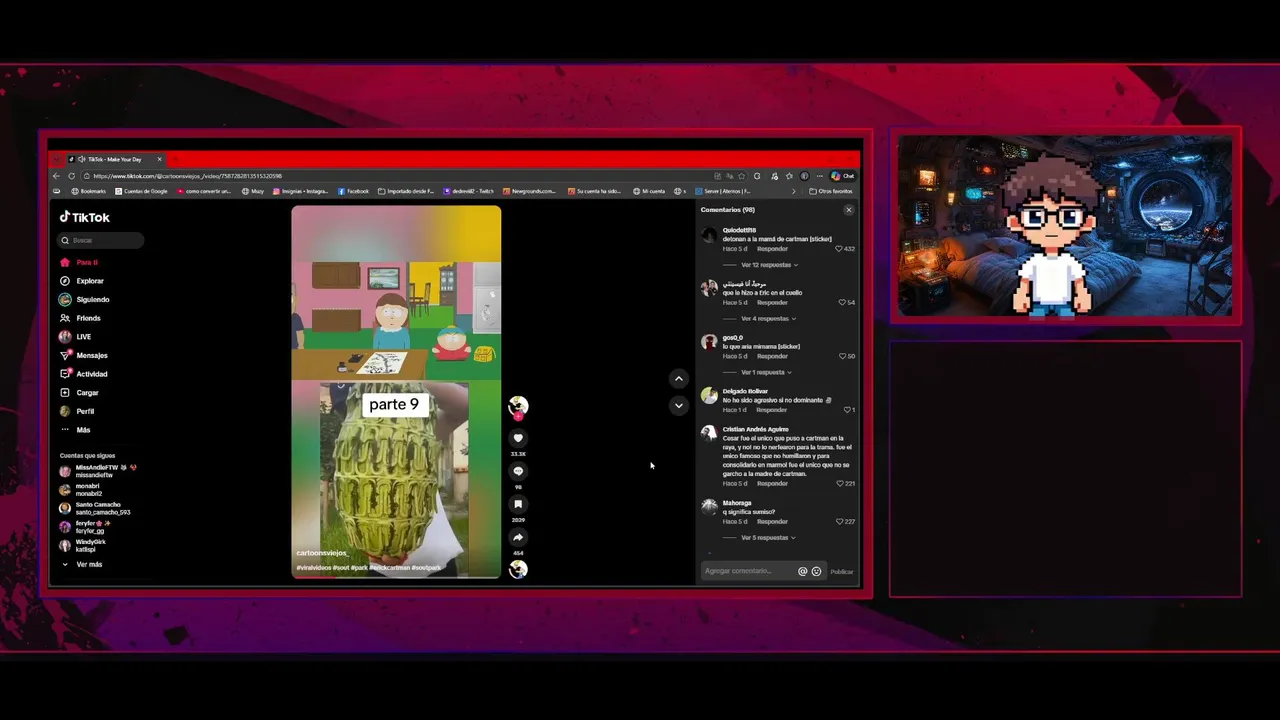Click the Buscar search field
The width and height of the screenshot is (1280, 720).
click(101, 240)
